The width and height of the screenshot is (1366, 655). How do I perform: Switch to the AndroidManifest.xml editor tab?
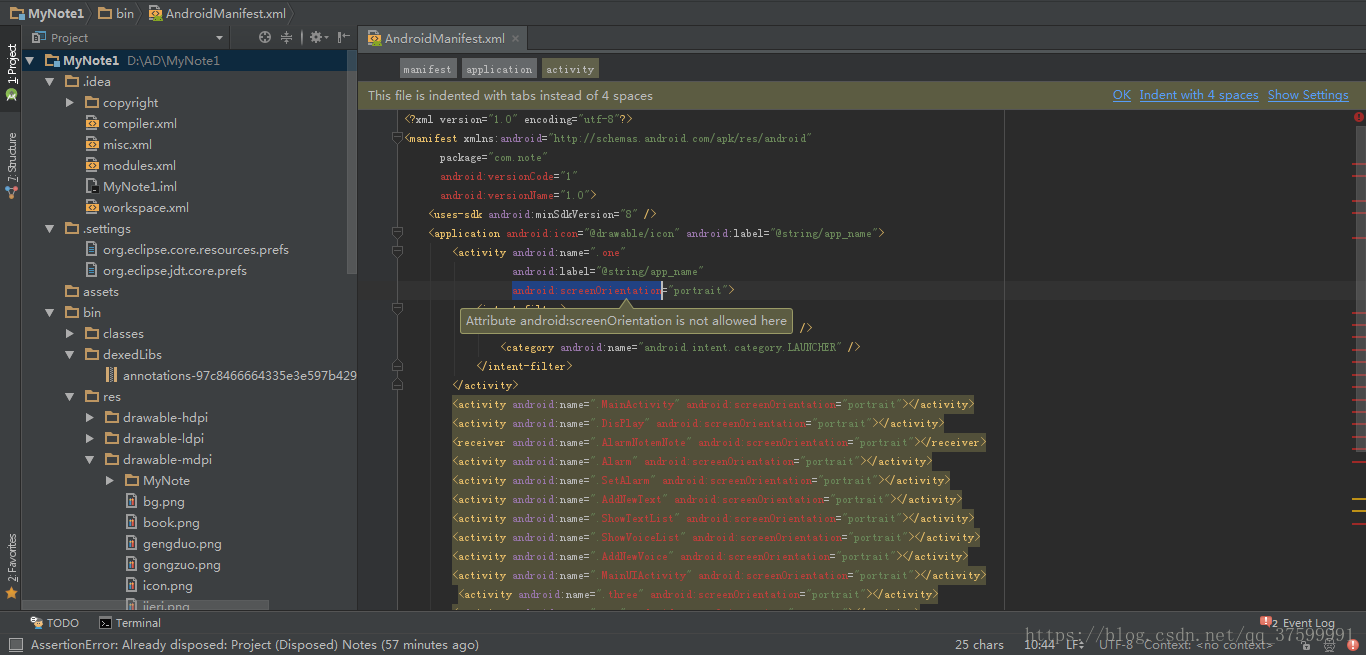coord(444,39)
